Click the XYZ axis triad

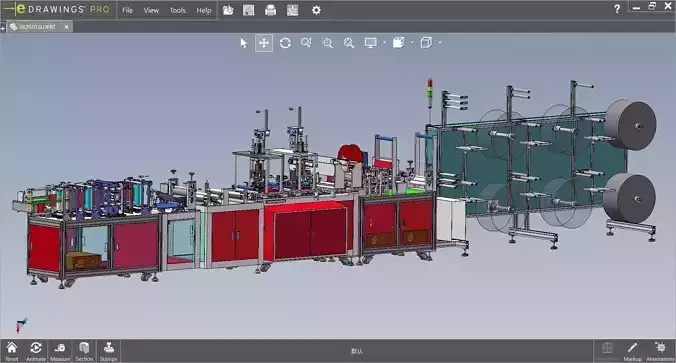(21, 325)
